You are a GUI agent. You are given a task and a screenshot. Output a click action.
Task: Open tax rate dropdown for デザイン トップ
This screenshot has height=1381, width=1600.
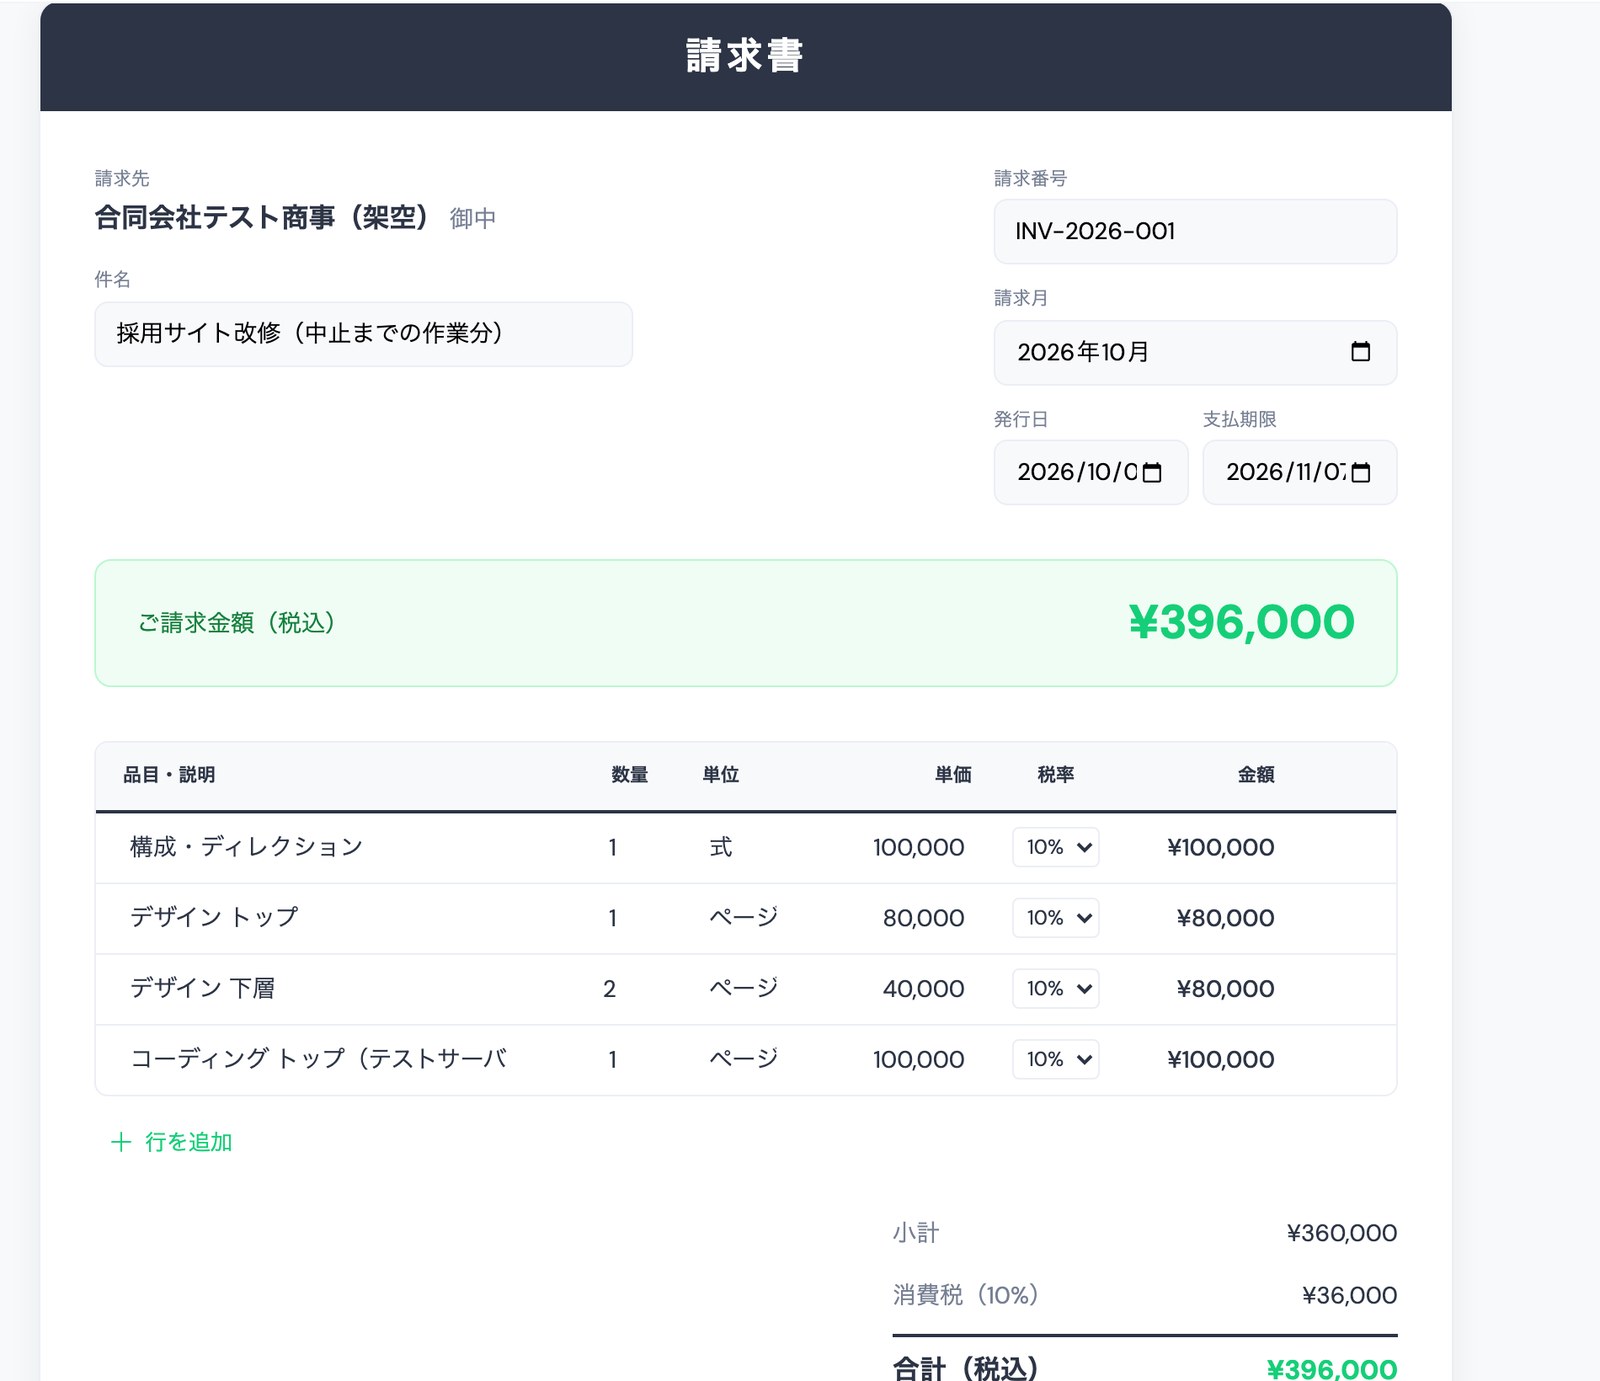1056,918
